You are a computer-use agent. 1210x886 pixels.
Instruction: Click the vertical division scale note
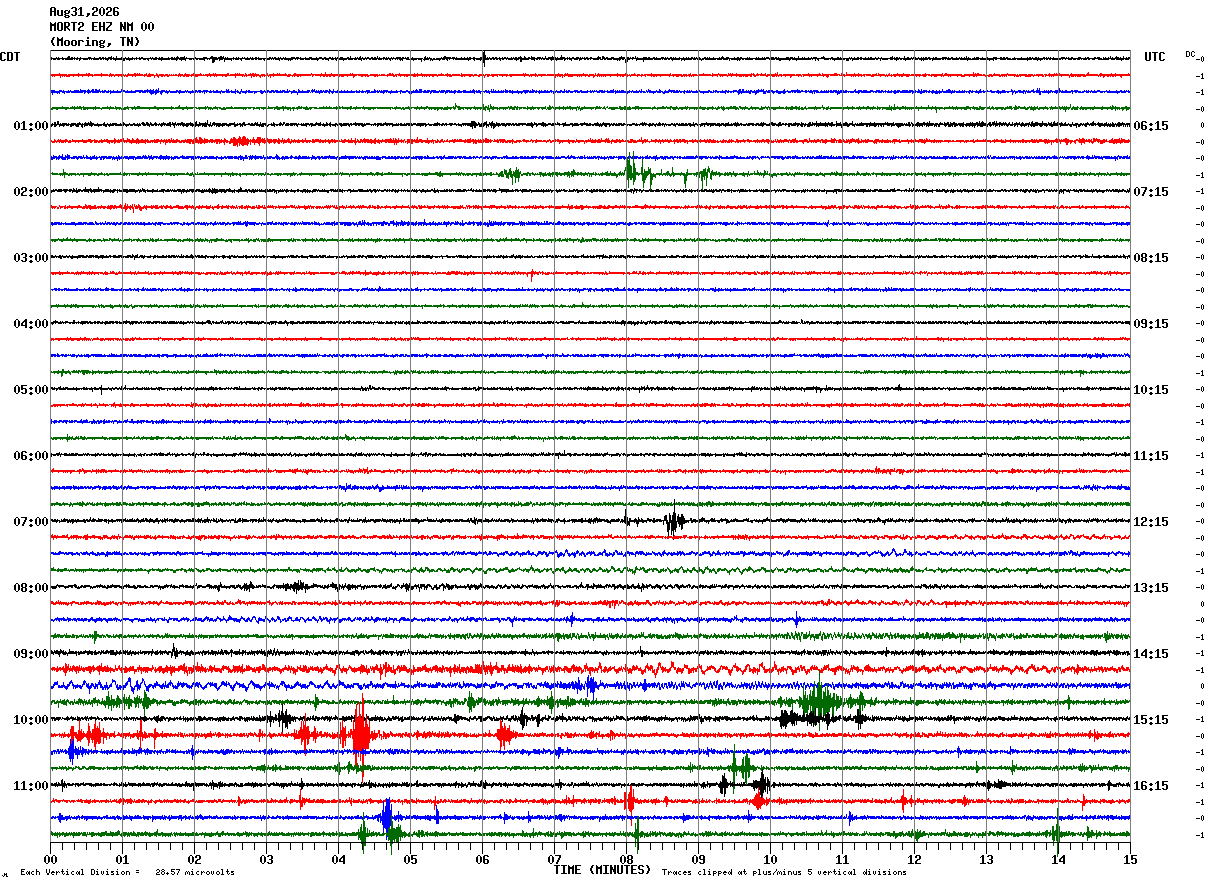coord(127,872)
